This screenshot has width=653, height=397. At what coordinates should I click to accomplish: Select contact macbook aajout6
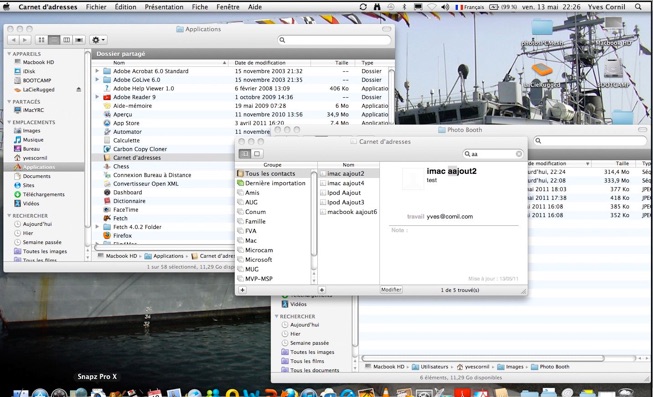[x=349, y=212]
